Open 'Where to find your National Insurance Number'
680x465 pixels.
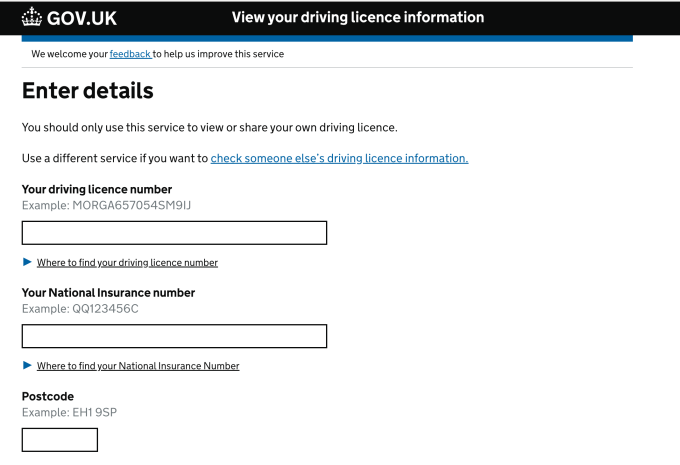pos(138,366)
